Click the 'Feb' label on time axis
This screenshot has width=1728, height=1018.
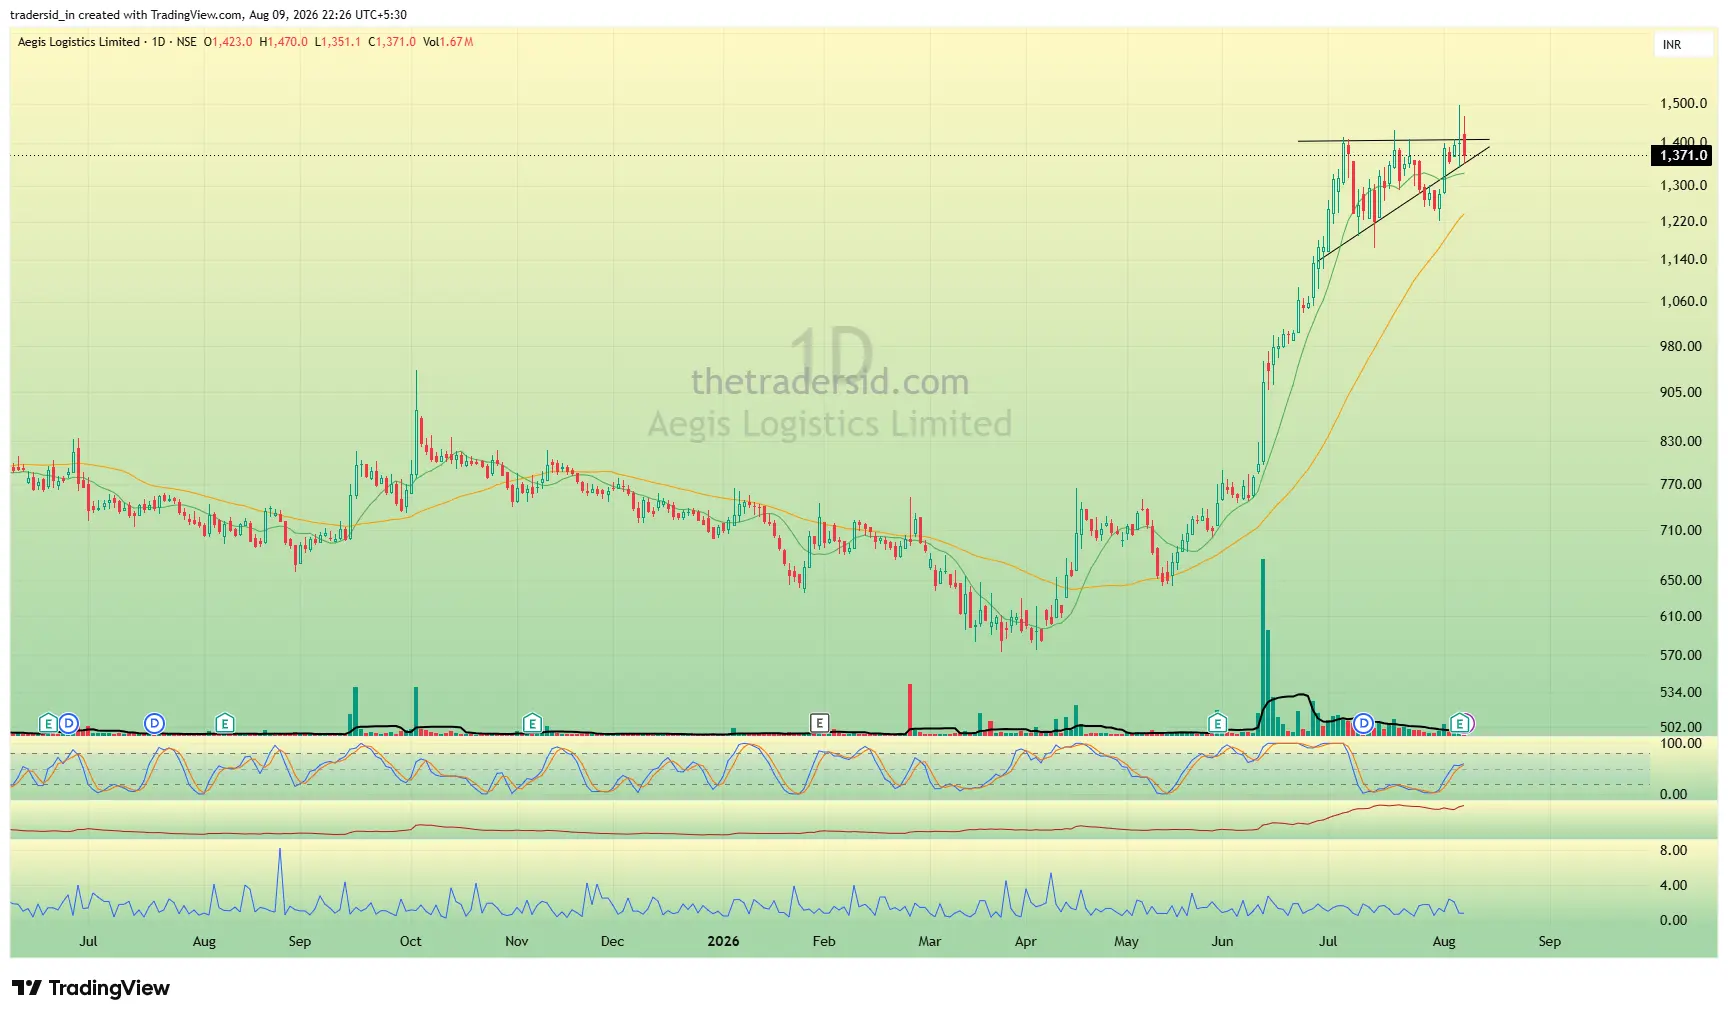(824, 942)
